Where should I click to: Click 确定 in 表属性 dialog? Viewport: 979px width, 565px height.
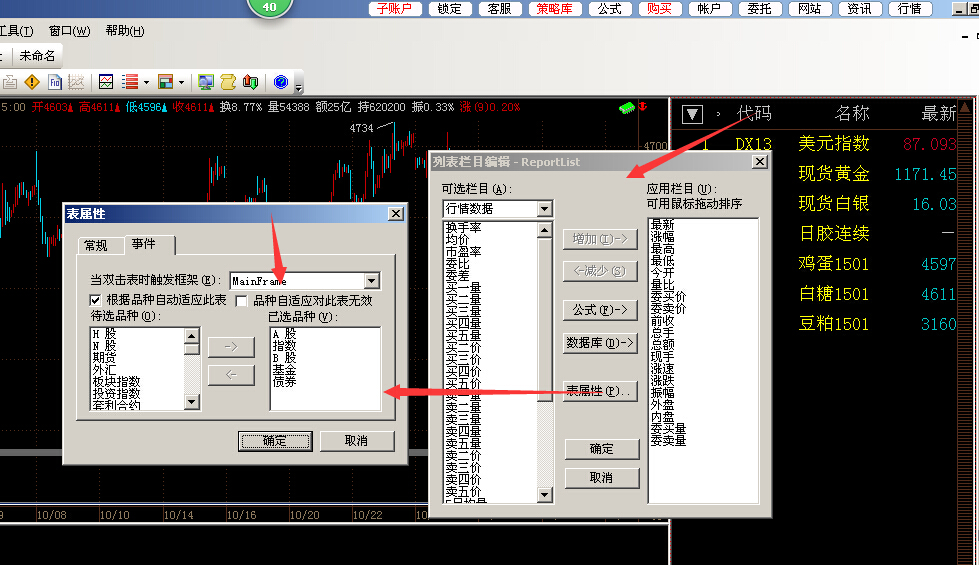pos(275,441)
